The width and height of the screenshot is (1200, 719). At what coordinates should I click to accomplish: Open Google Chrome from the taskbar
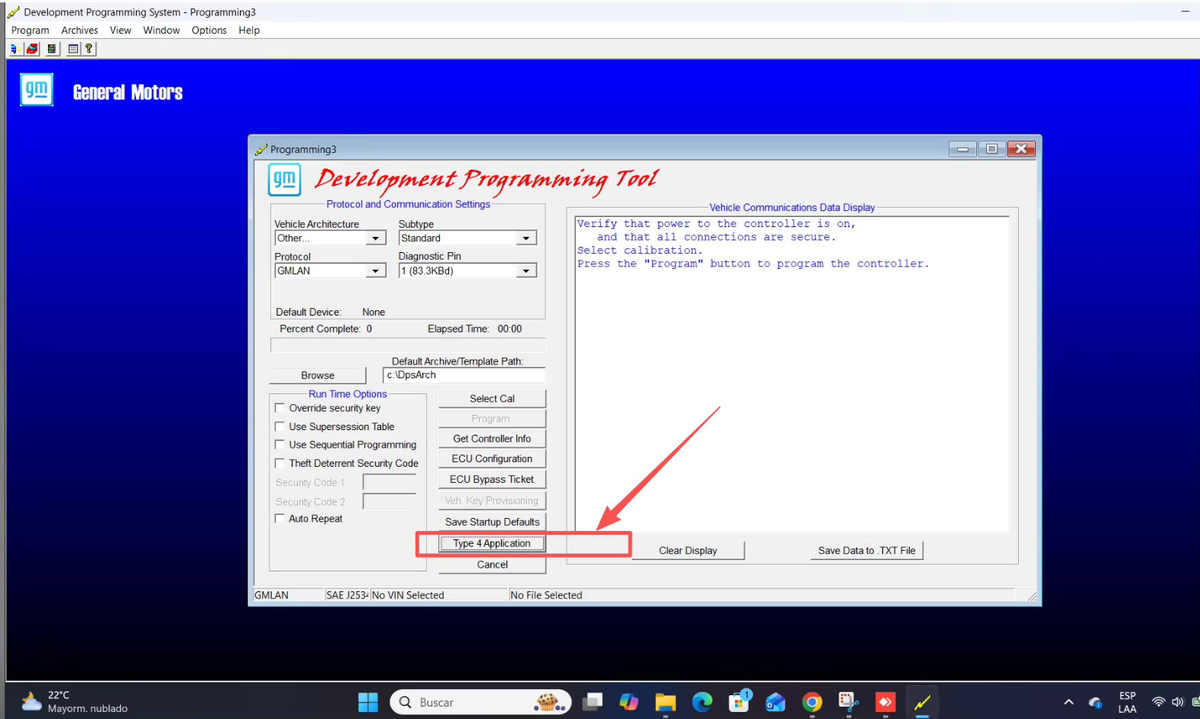click(812, 702)
